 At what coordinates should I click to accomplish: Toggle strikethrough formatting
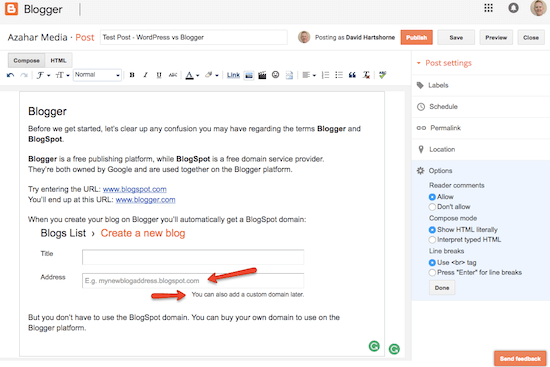[173, 75]
